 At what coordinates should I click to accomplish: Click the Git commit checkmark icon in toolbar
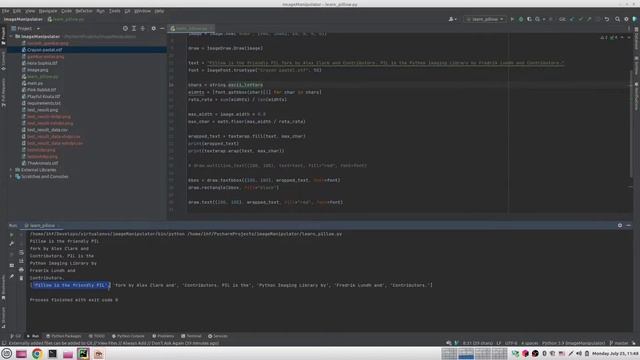pos(580,19)
